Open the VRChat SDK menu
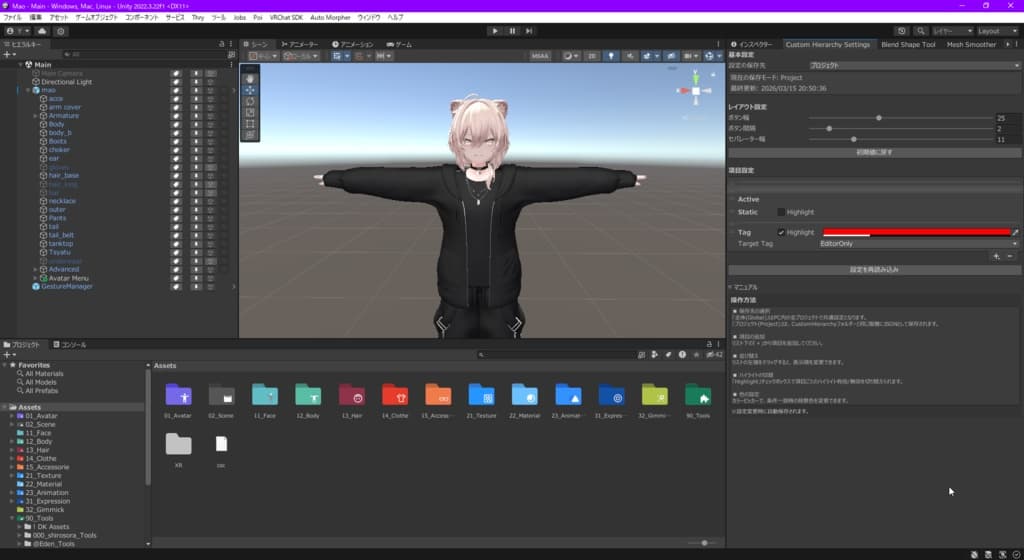The image size is (1024, 560). pyautogui.click(x=286, y=18)
